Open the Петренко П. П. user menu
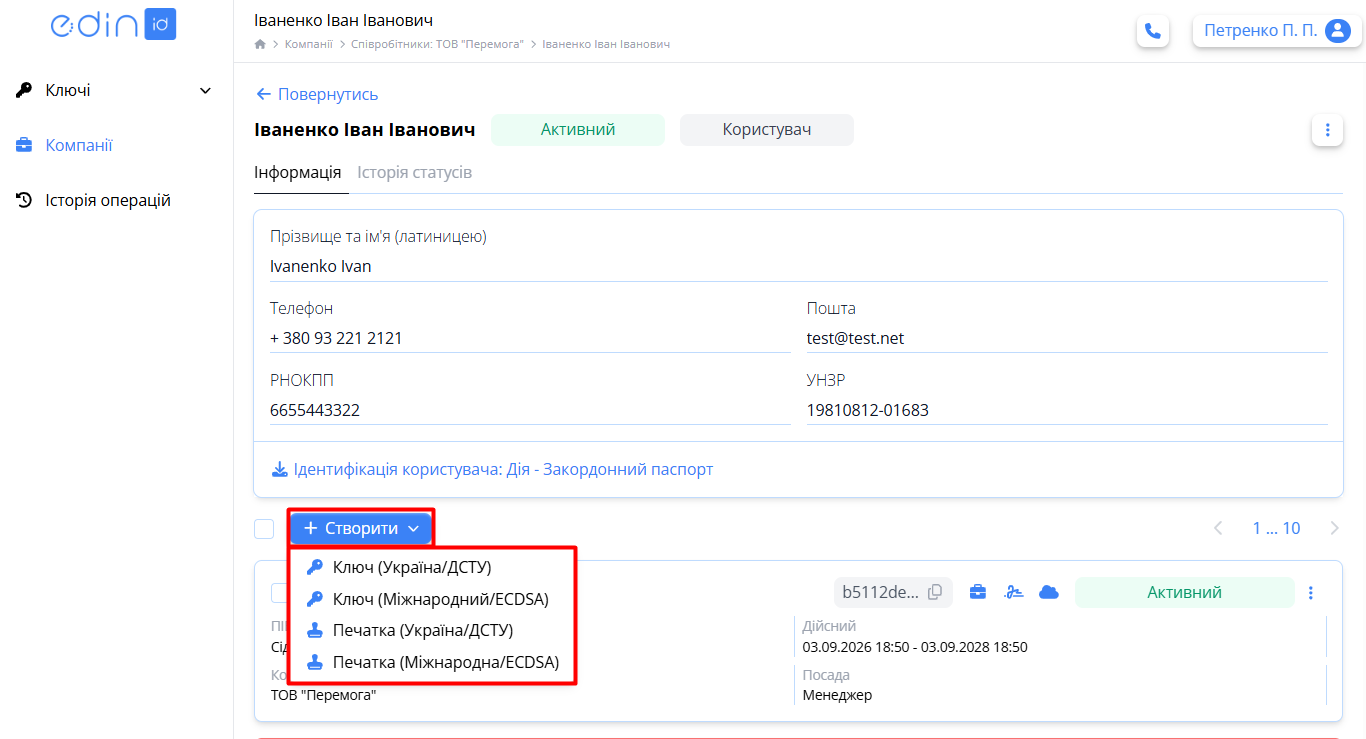 (x=1277, y=31)
